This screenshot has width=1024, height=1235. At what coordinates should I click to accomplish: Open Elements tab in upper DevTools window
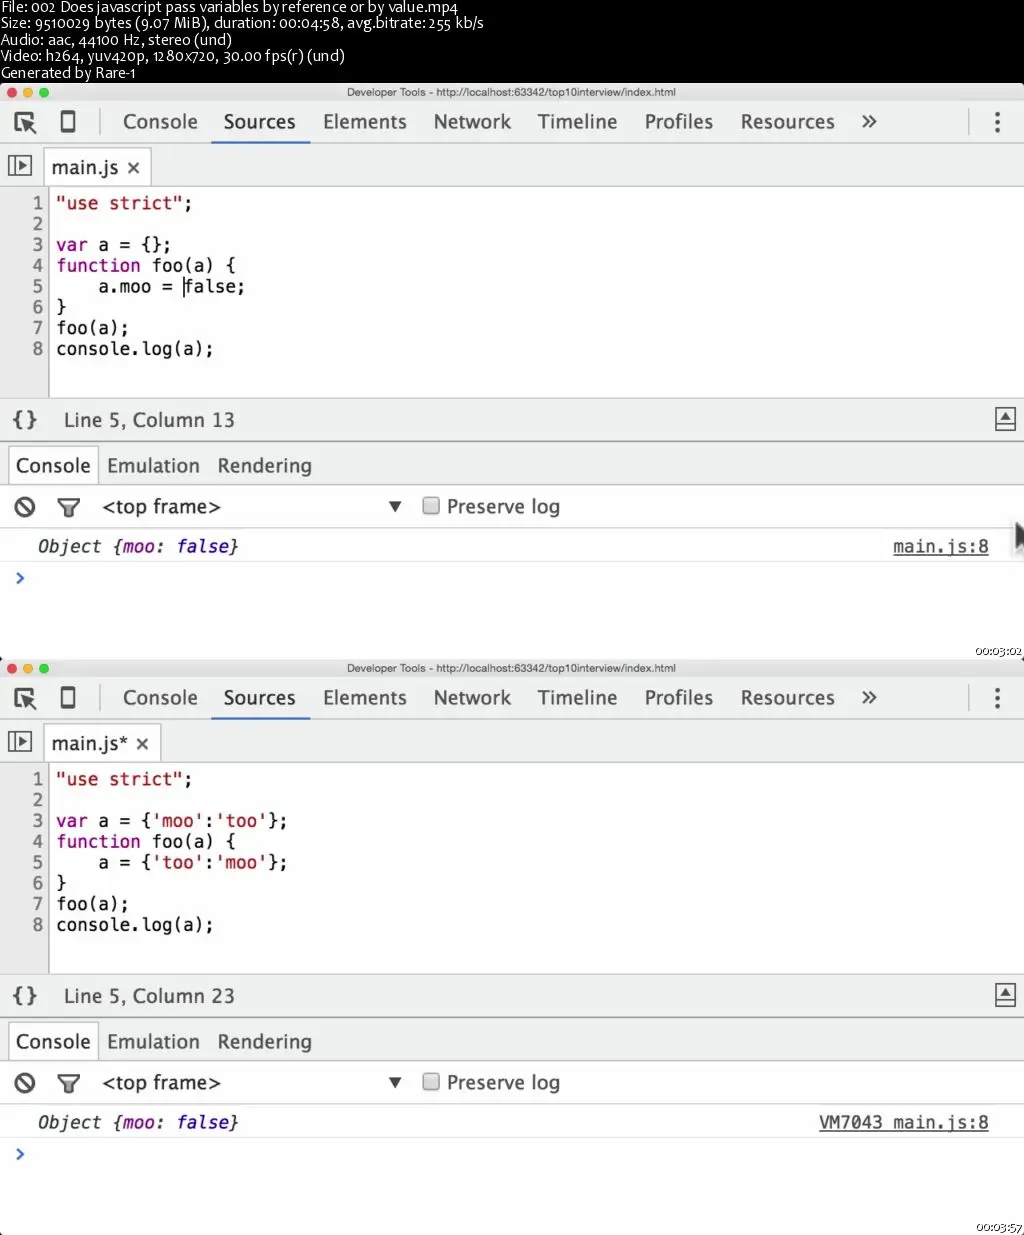pos(365,122)
